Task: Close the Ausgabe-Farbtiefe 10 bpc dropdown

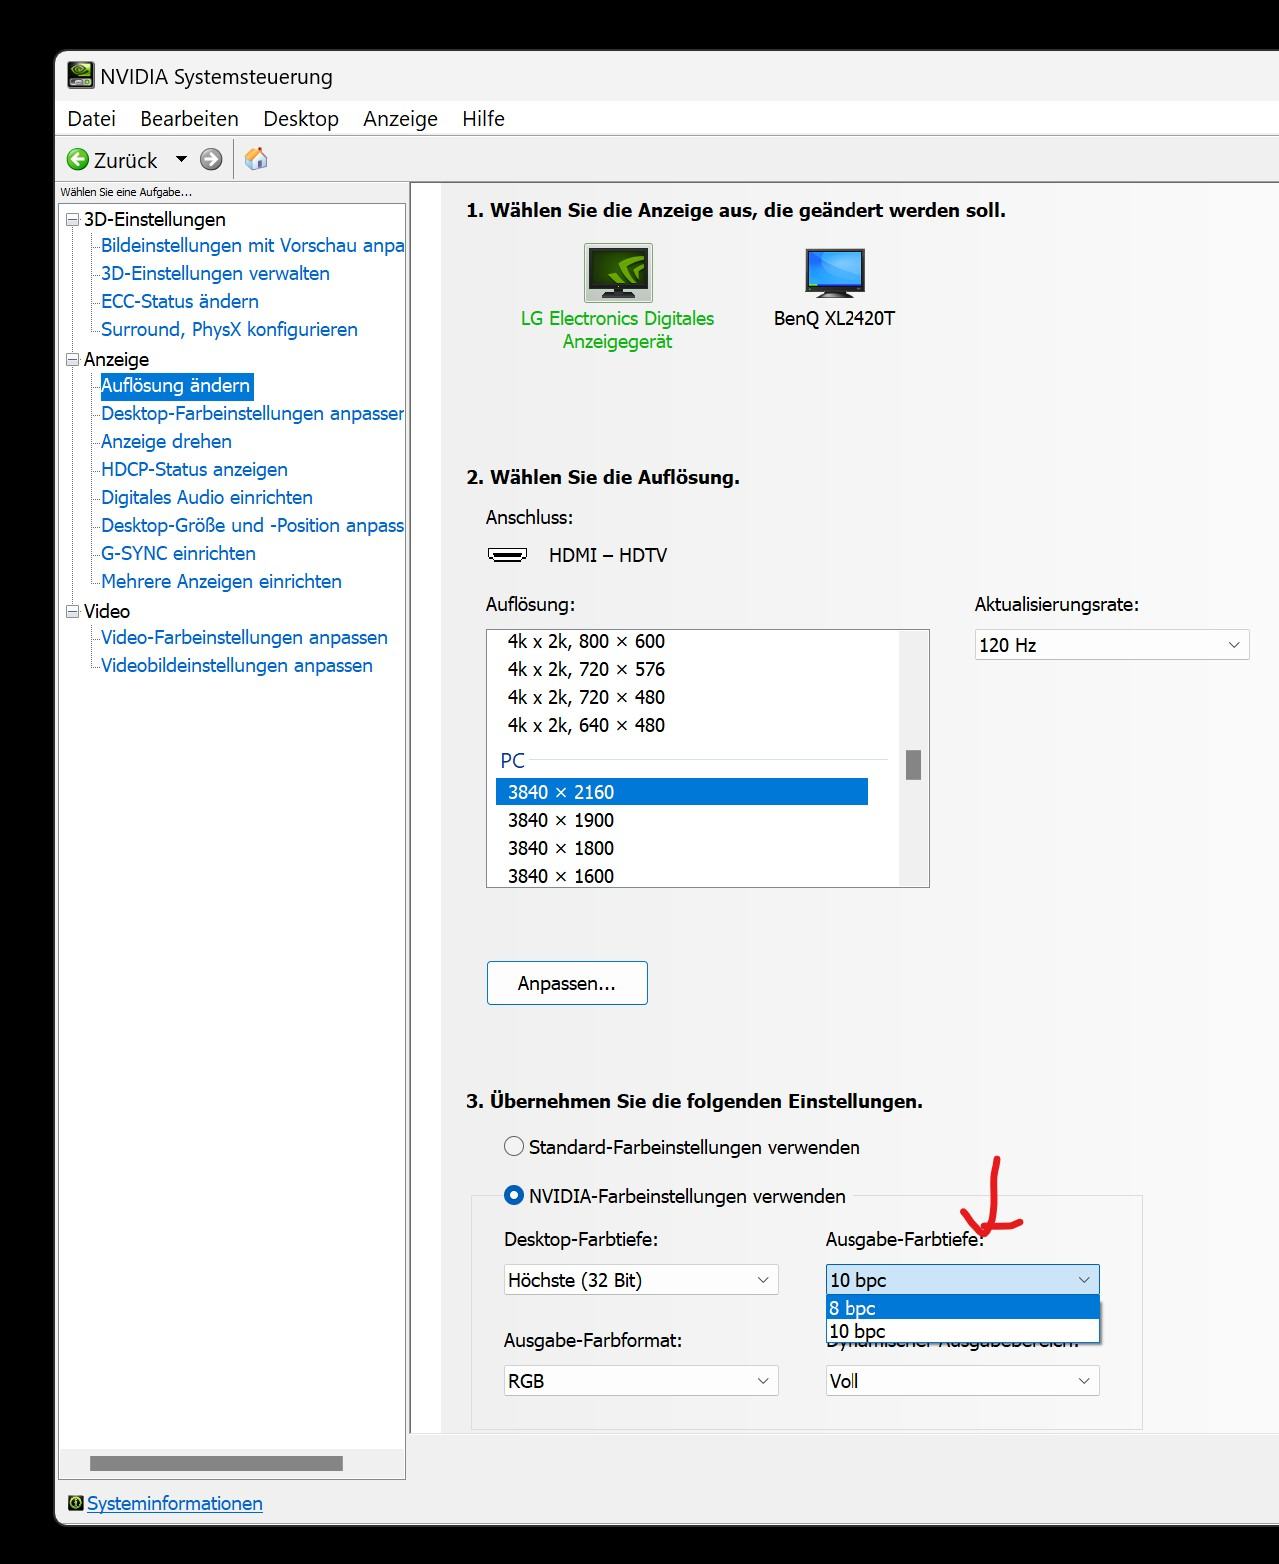Action: [963, 1280]
